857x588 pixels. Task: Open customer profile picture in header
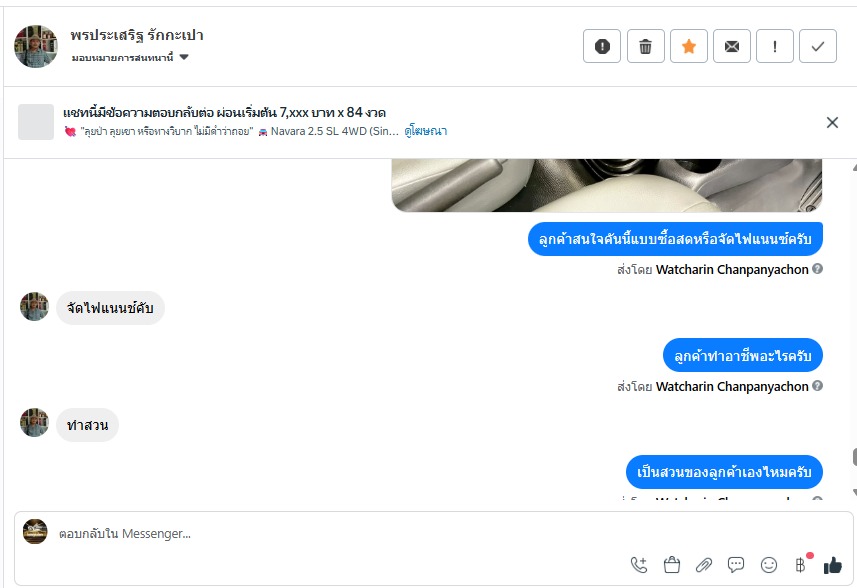[x=36, y=46]
